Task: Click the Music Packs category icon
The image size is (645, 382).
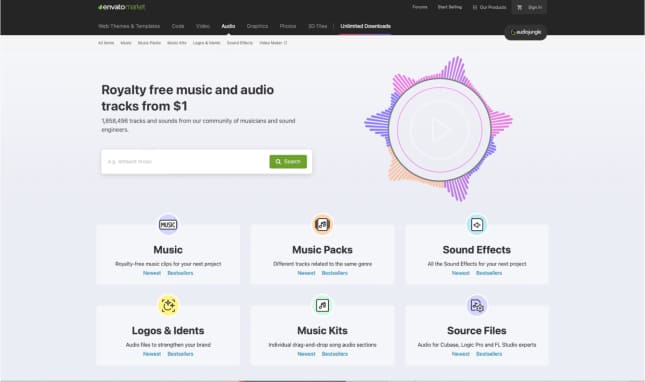Action: click(322, 225)
